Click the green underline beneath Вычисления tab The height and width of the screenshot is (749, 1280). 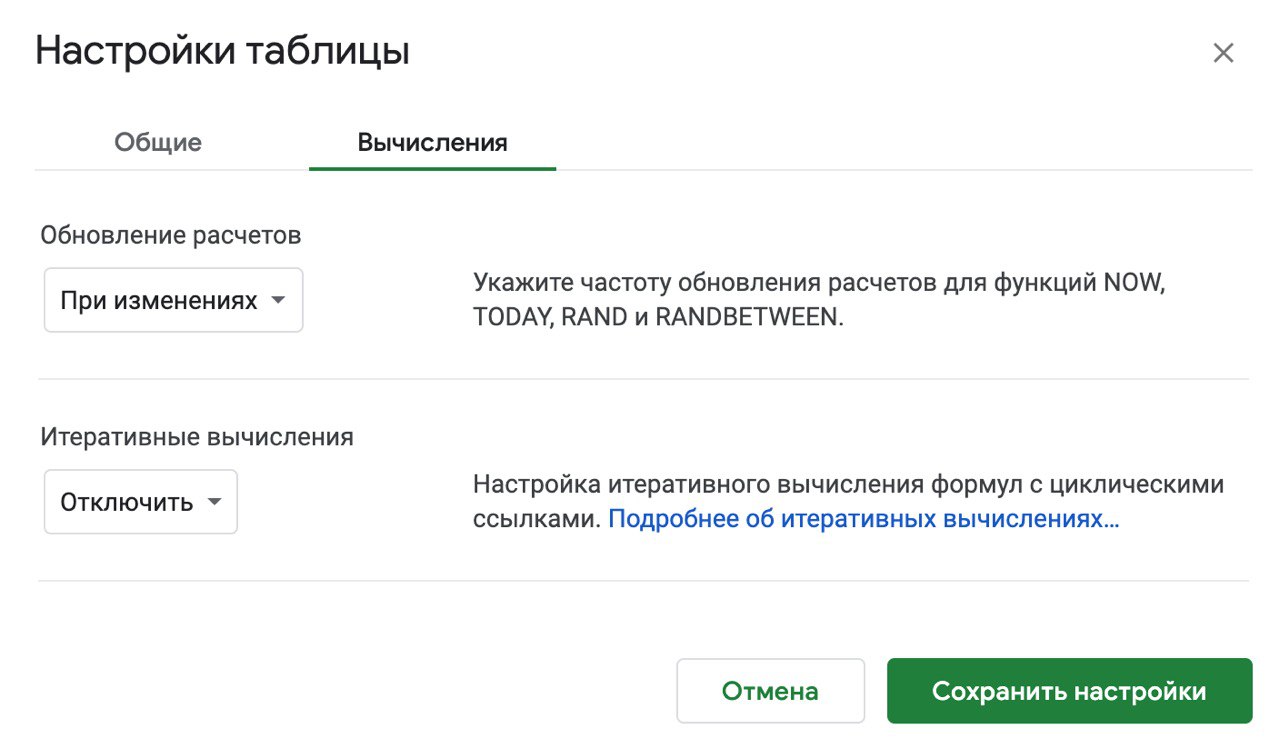click(x=433, y=168)
